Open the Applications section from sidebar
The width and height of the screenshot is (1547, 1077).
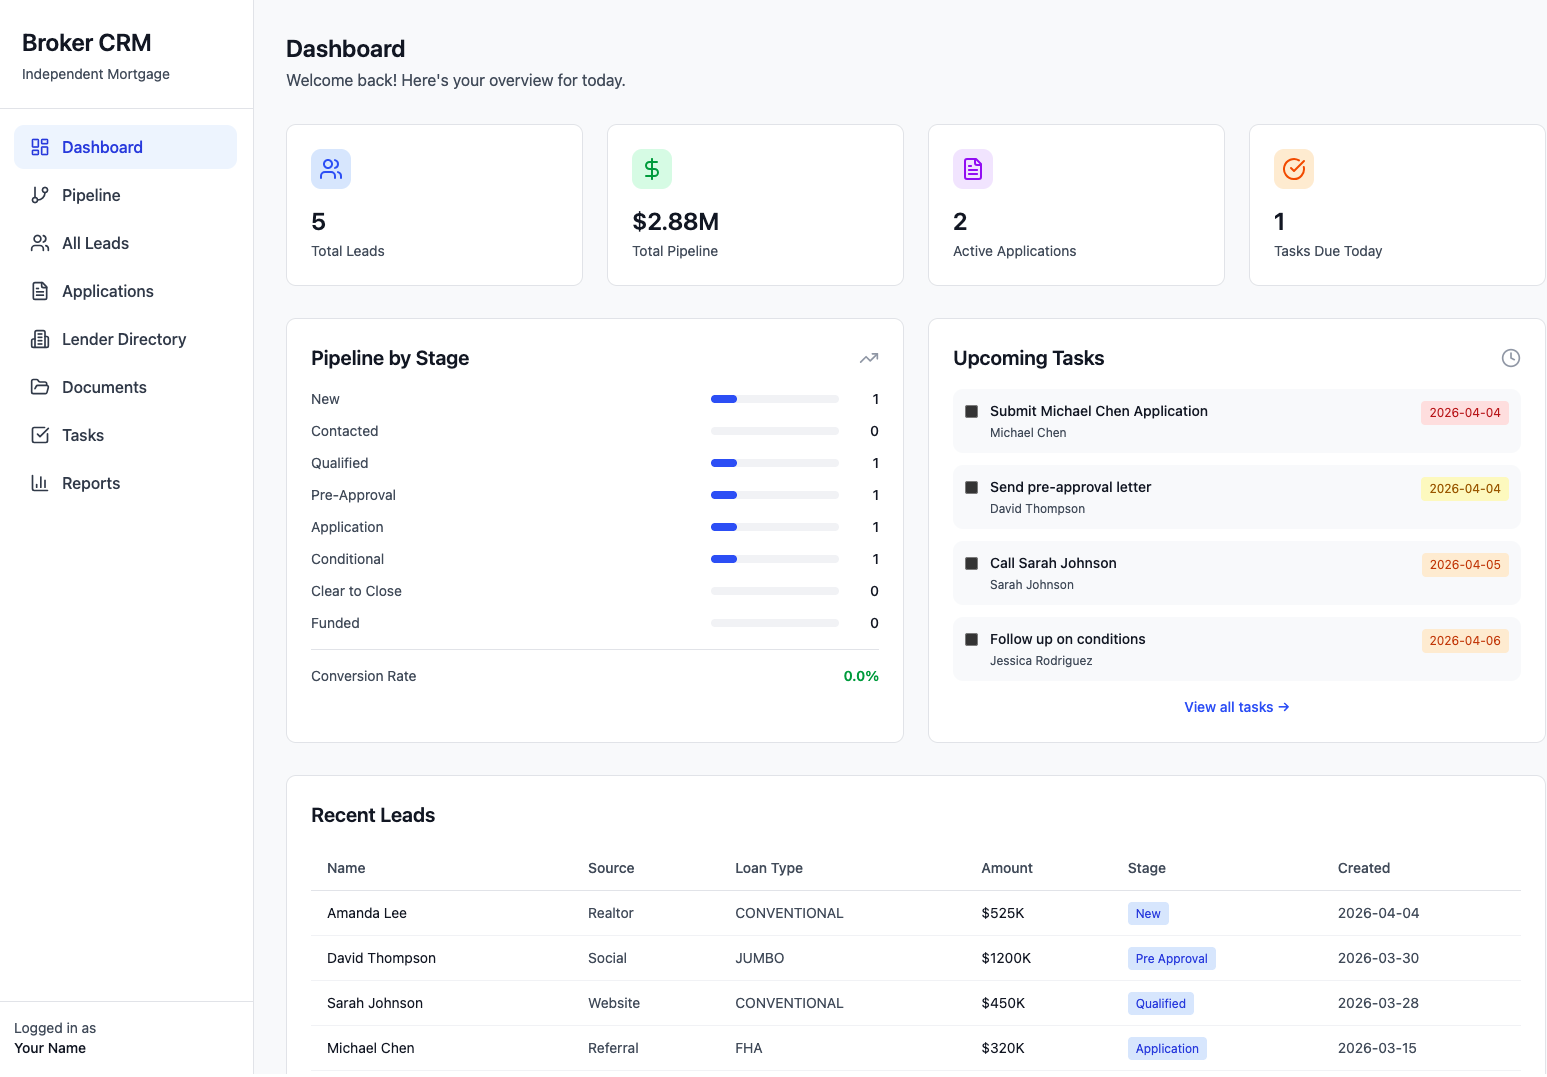107,291
